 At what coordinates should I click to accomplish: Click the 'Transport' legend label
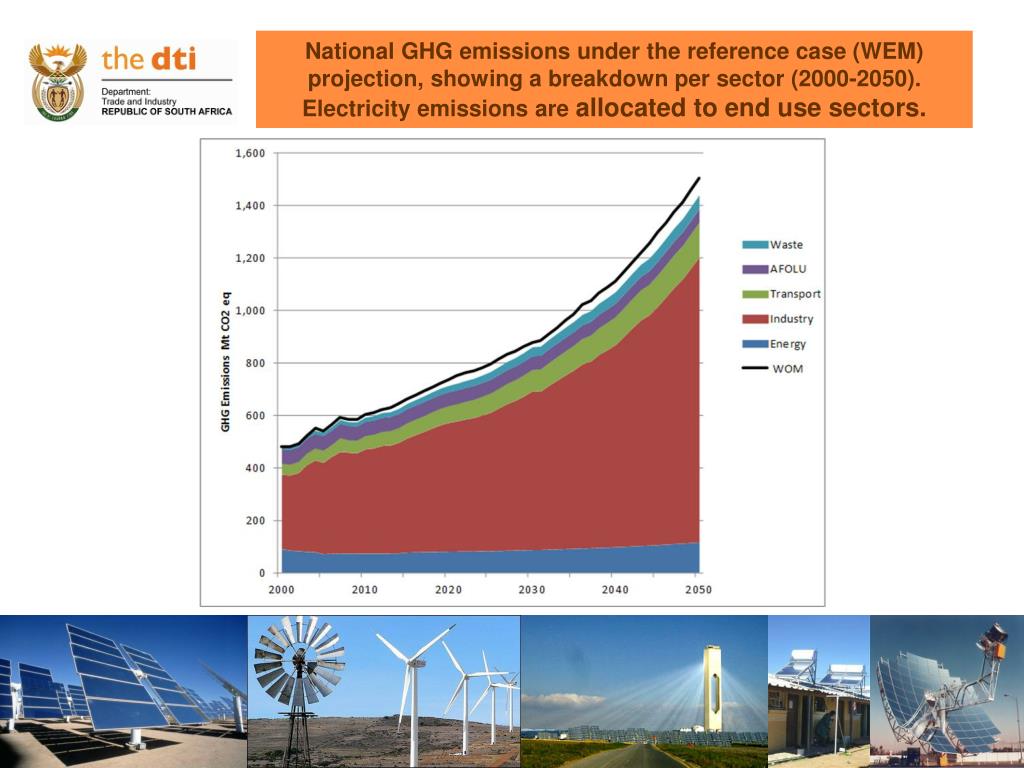[x=795, y=294]
